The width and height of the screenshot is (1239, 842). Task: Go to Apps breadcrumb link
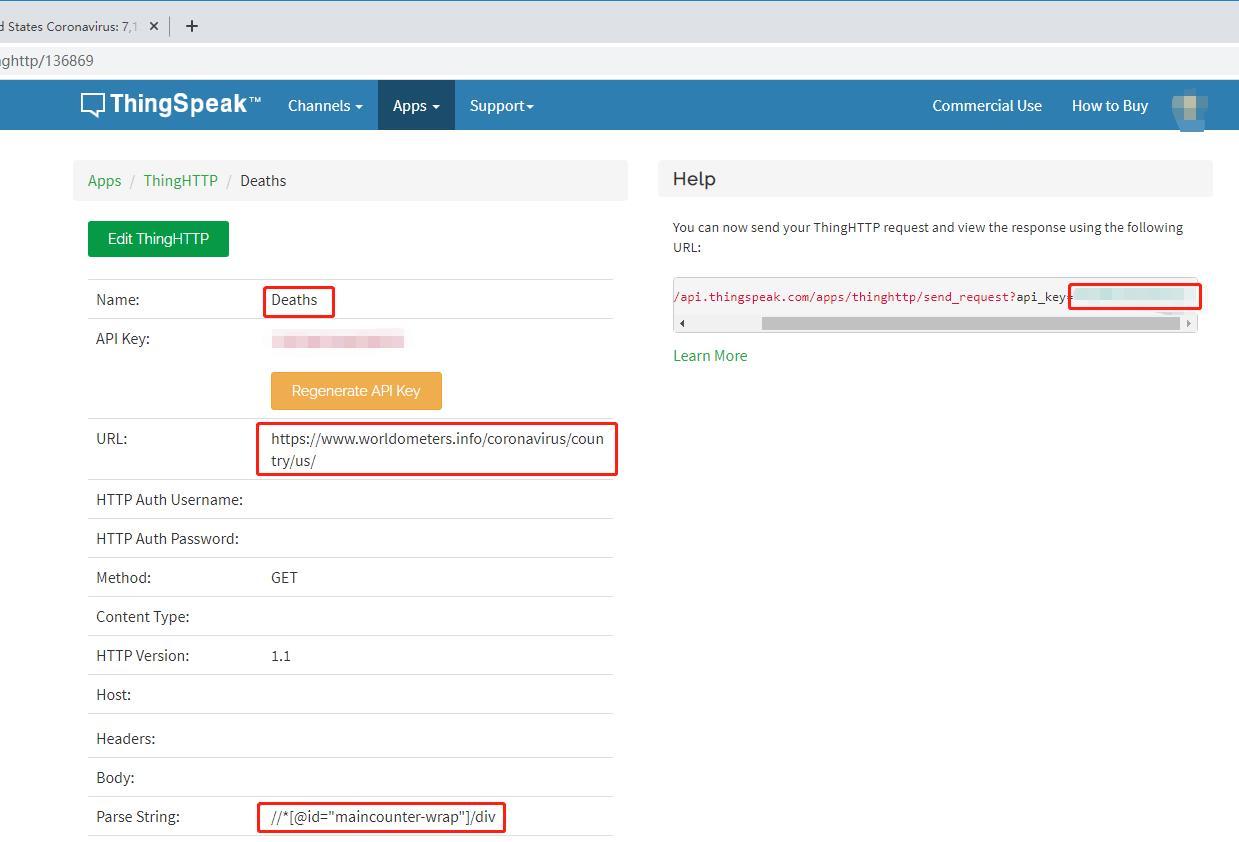pos(104,181)
